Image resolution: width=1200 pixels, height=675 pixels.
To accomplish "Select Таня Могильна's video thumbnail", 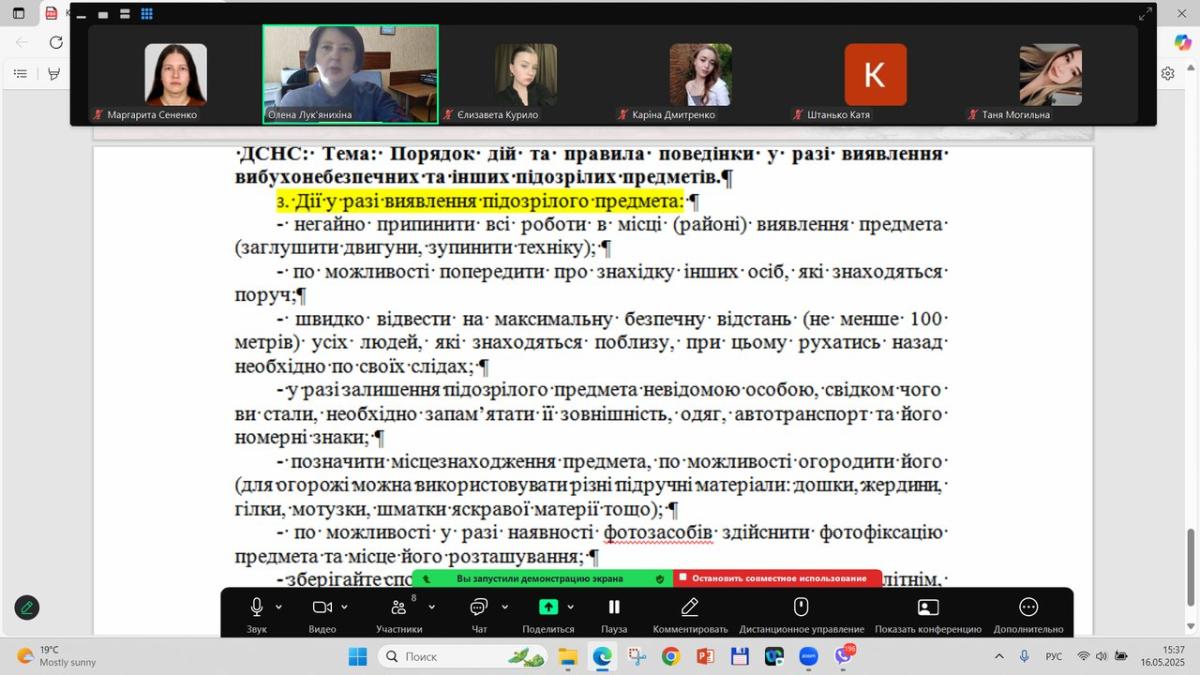I will click(x=1050, y=75).
